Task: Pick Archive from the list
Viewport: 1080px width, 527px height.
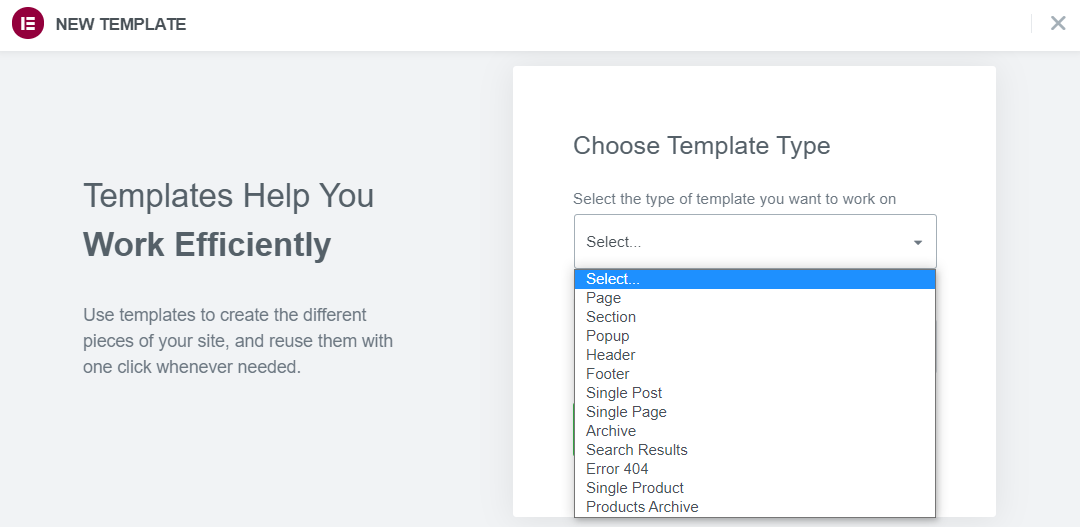Action: point(755,431)
